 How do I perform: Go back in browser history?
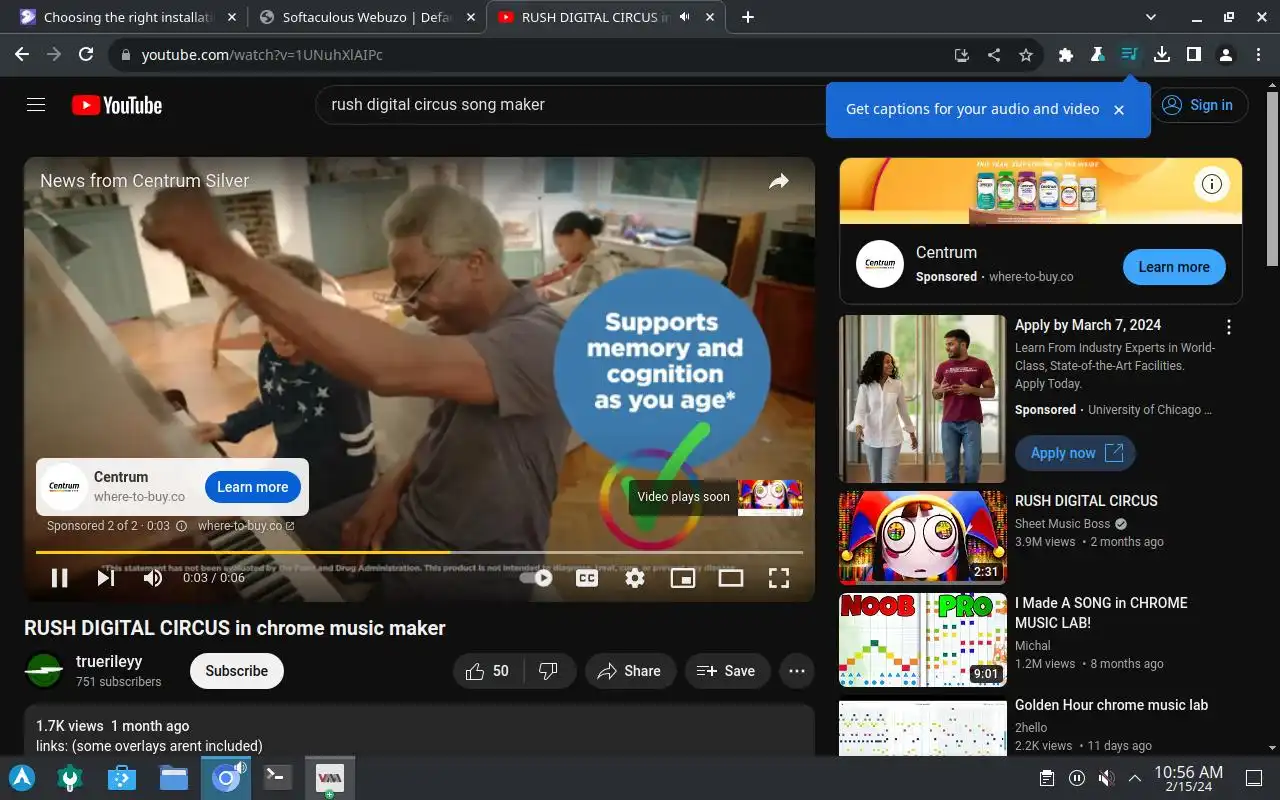tap(22, 55)
